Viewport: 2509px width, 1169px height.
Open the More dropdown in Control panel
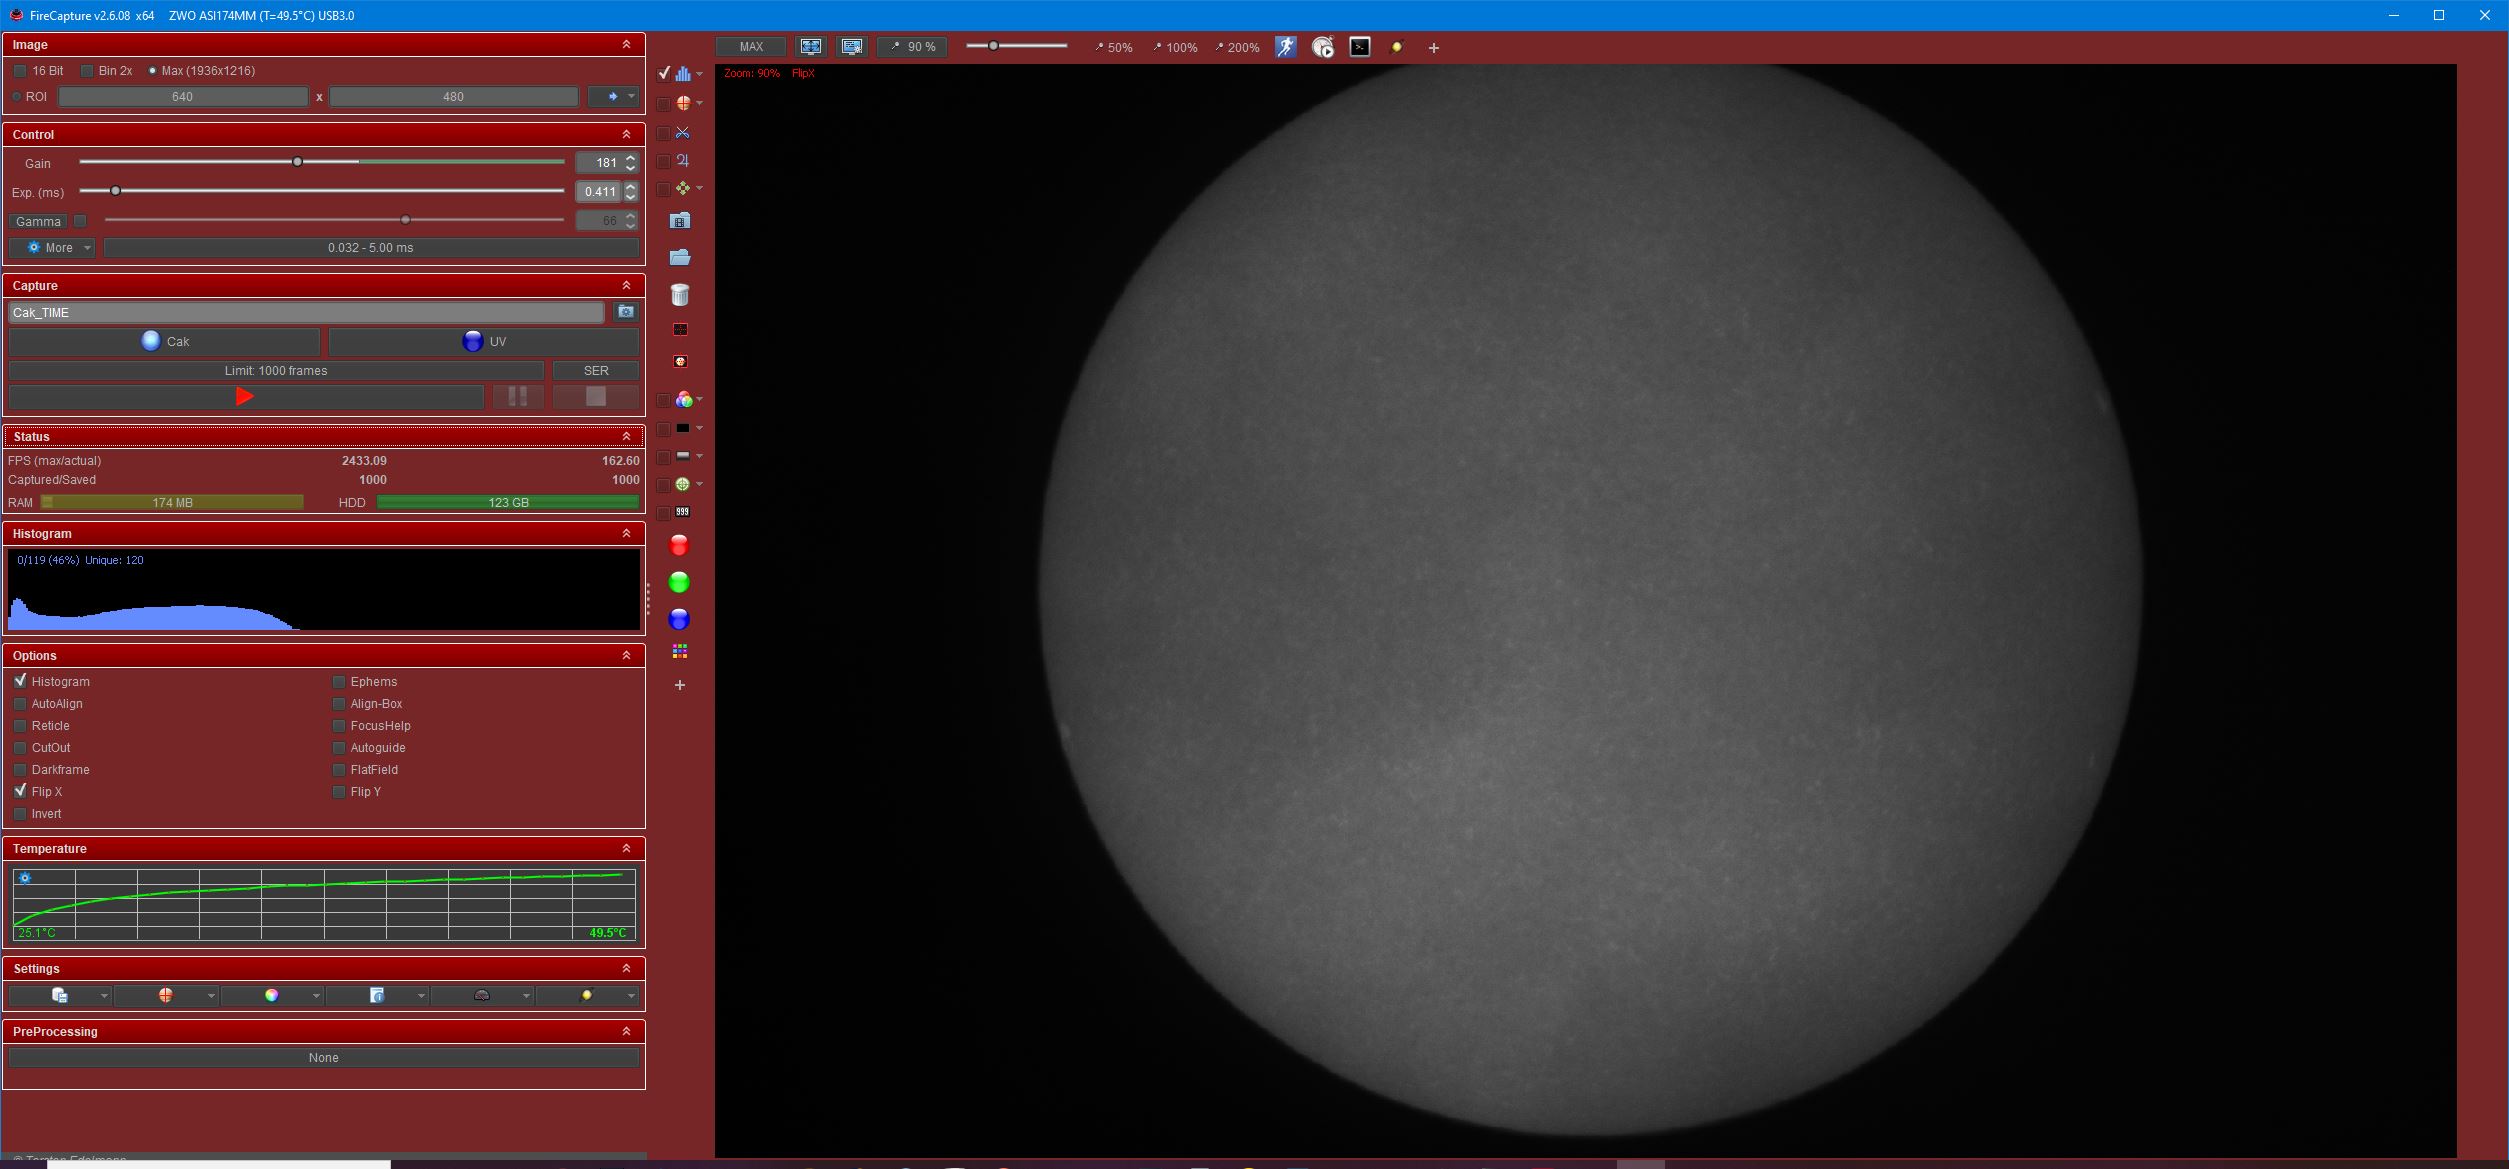click(x=52, y=247)
